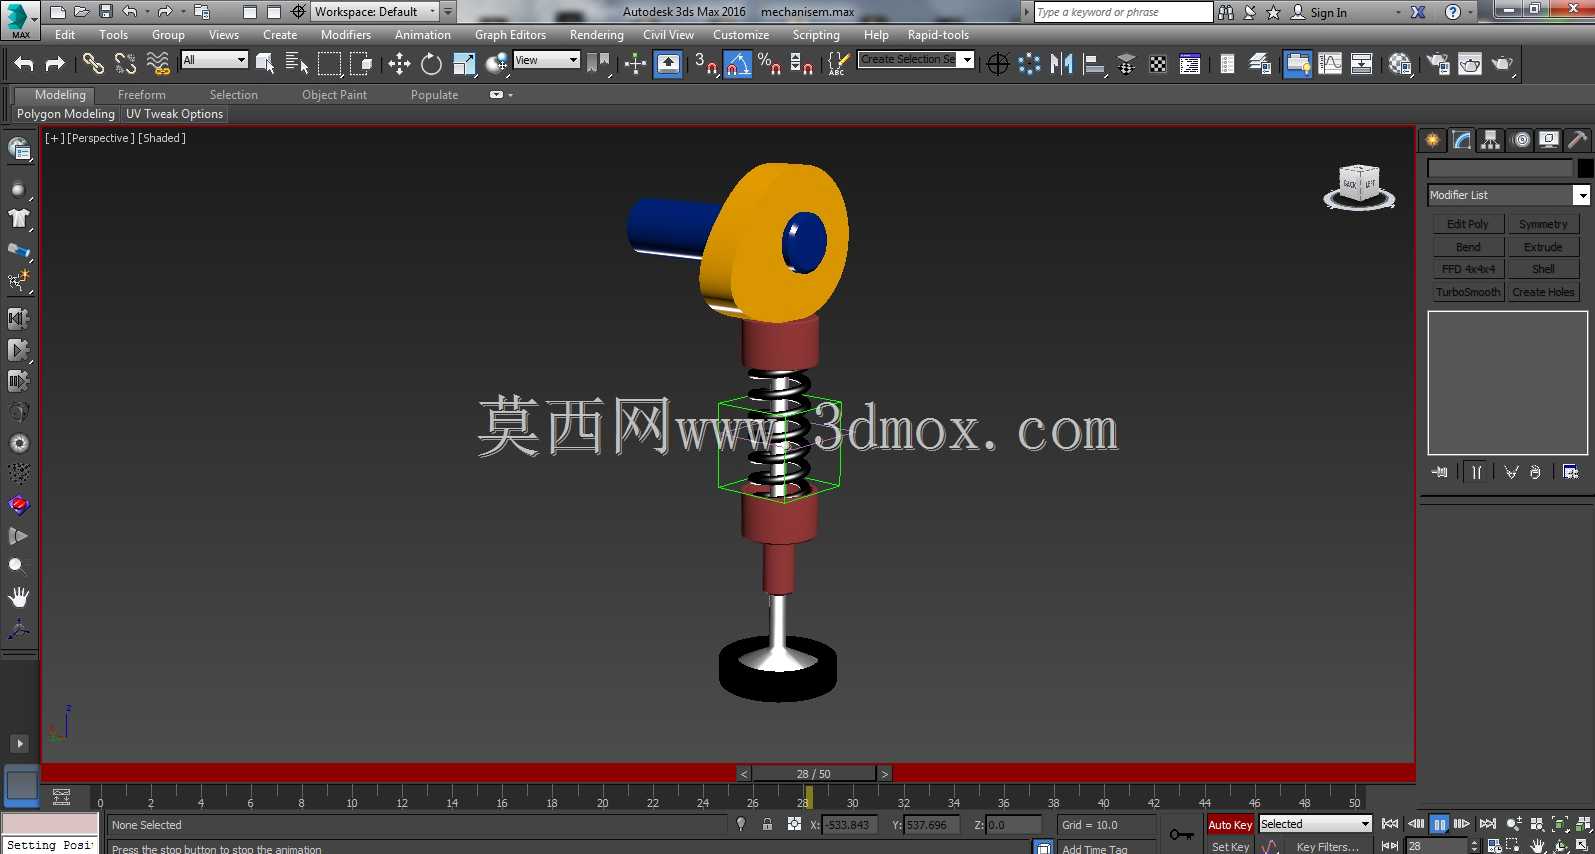This screenshot has width=1595, height=854.
Task: Toggle Window/Crossing selection mode
Action: click(361, 64)
